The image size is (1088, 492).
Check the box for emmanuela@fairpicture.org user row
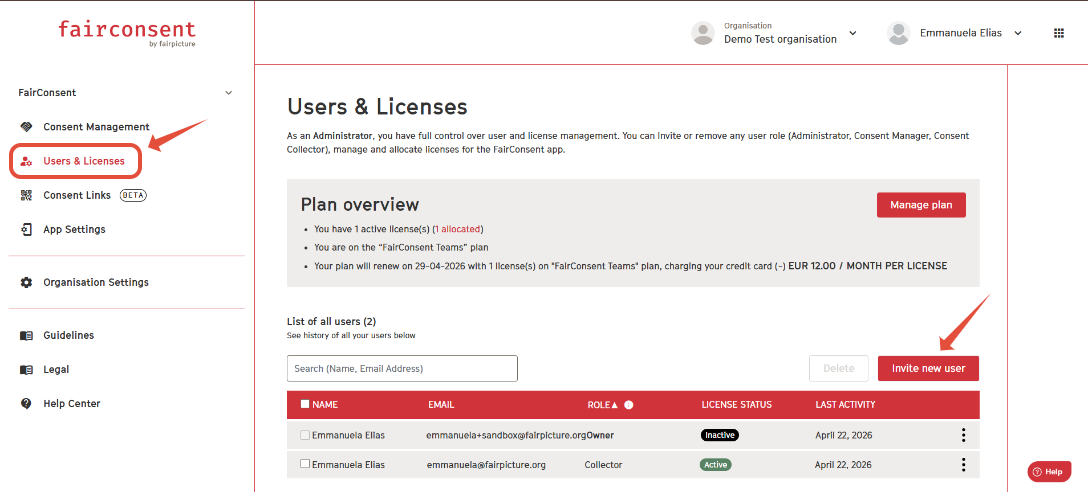coord(305,464)
